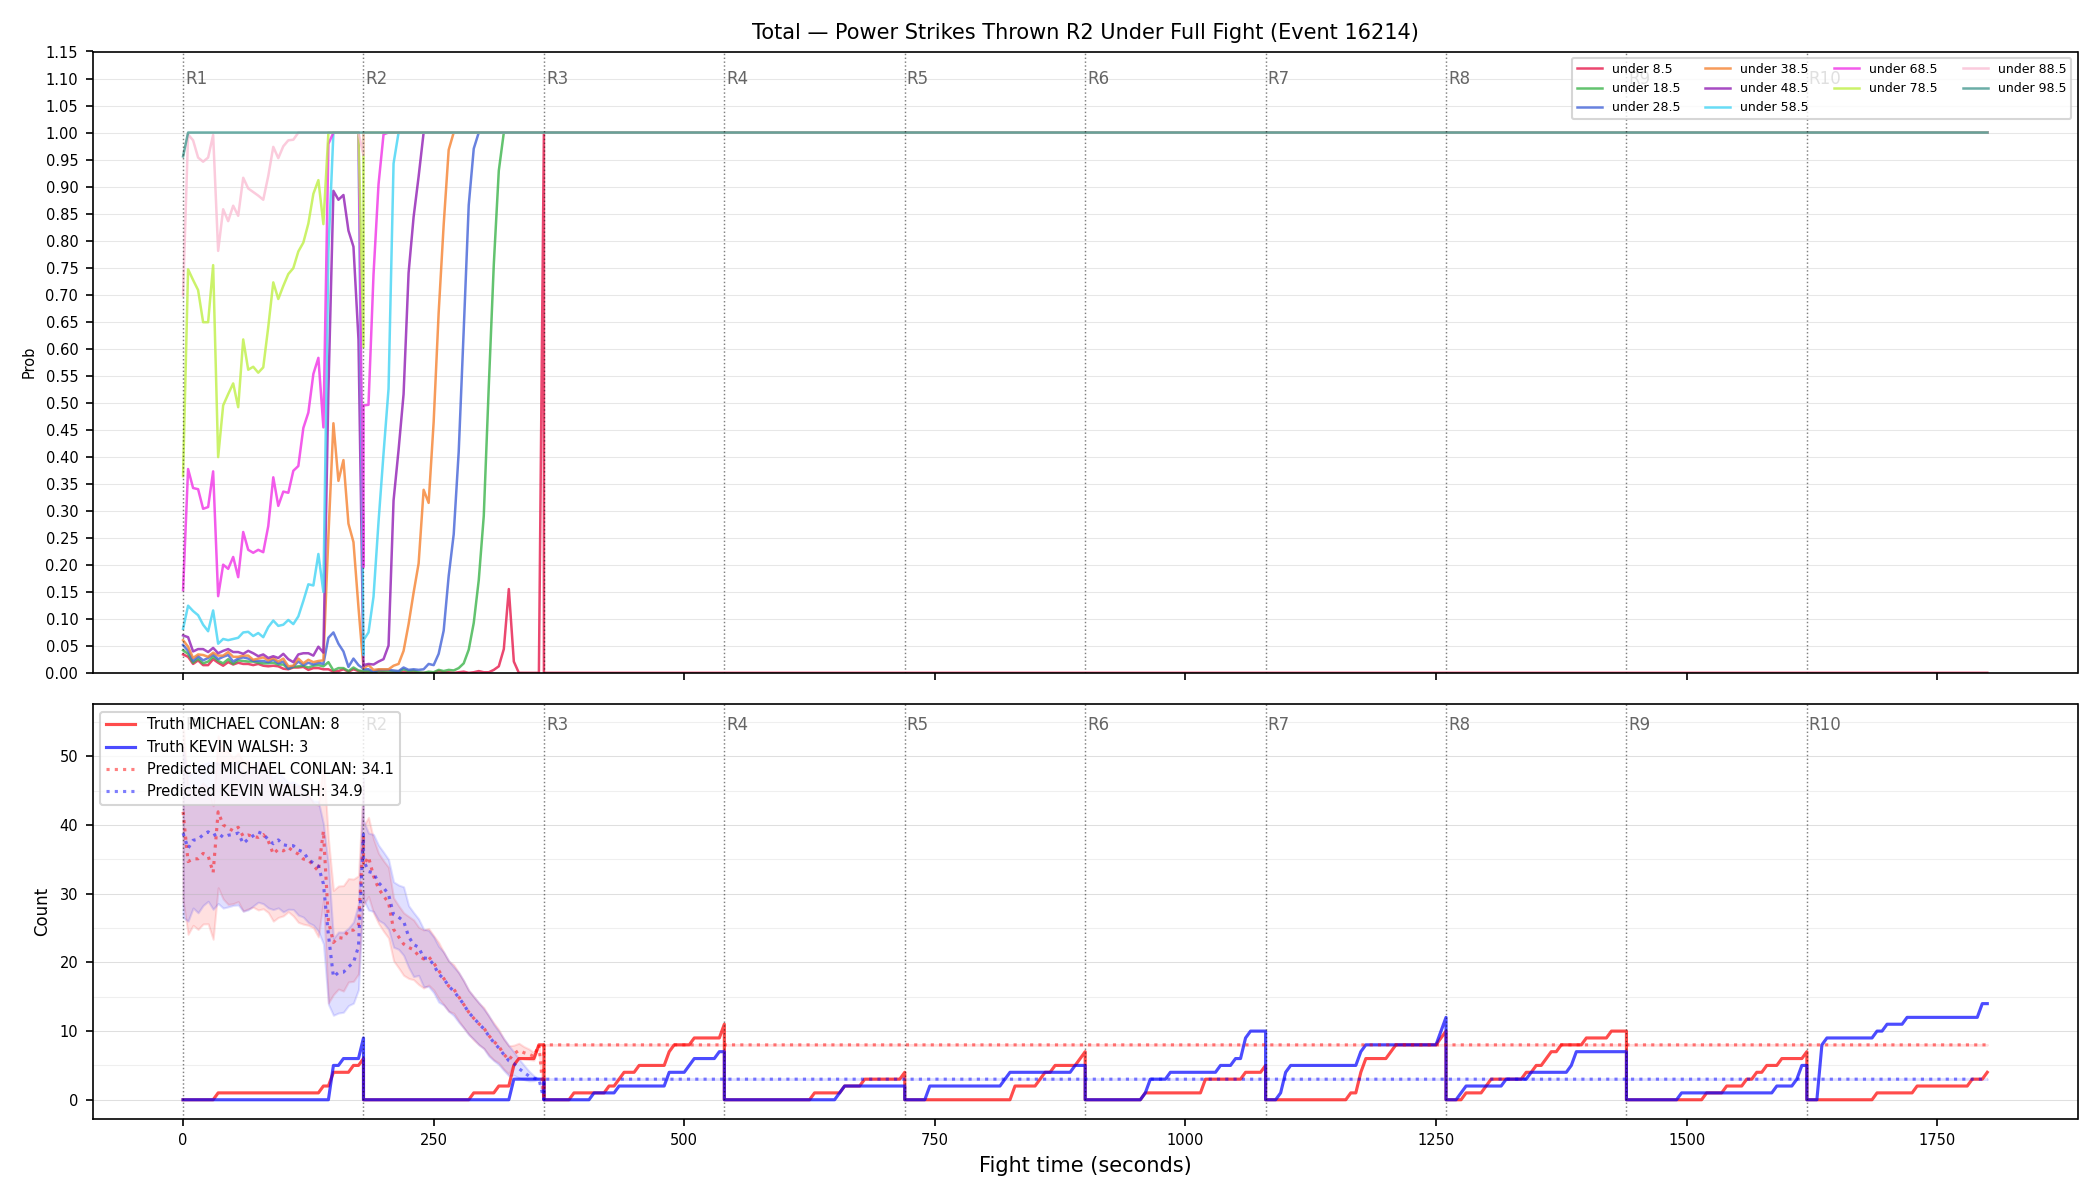Click the R9 round marker in count chart
Screen dimensions: 2100x1200
(x=1639, y=724)
